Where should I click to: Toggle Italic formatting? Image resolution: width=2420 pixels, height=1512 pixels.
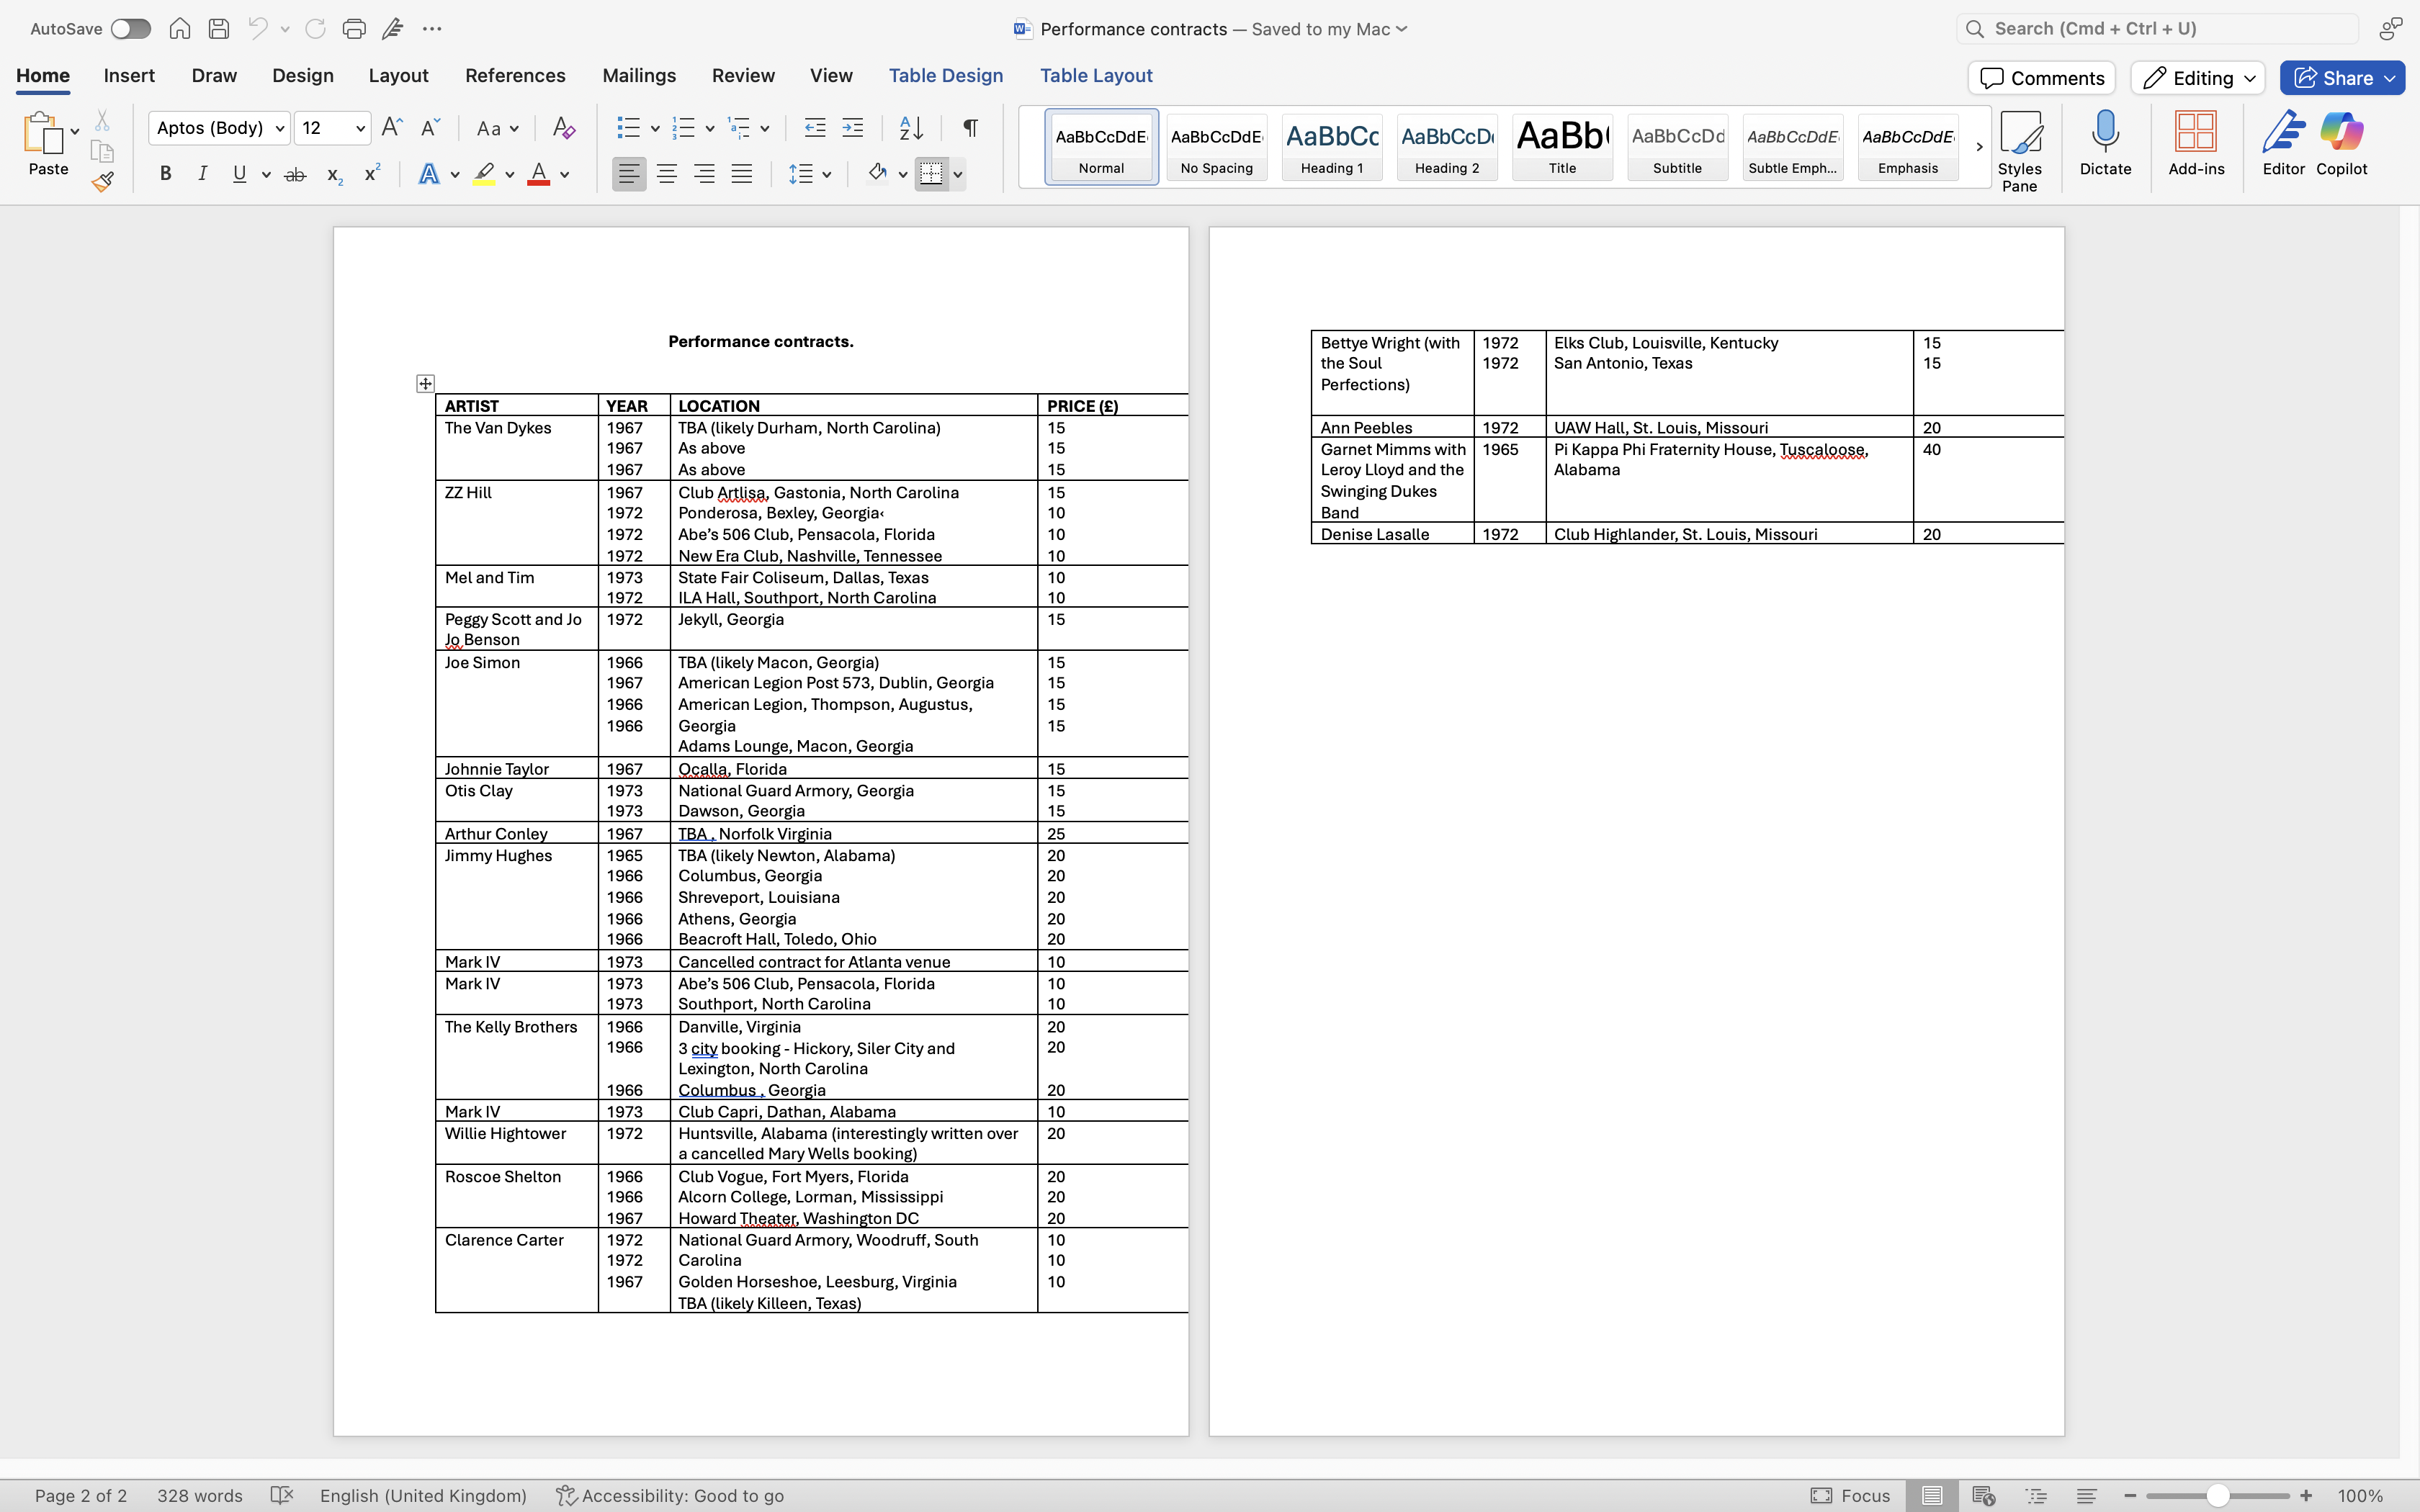coord(203,174)
